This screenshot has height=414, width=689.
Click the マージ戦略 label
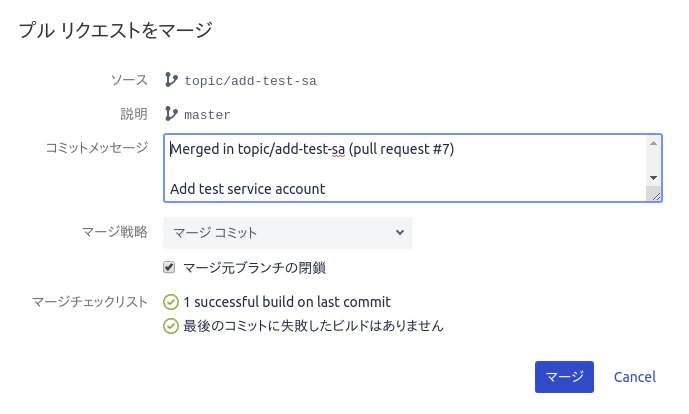(115, 232)
